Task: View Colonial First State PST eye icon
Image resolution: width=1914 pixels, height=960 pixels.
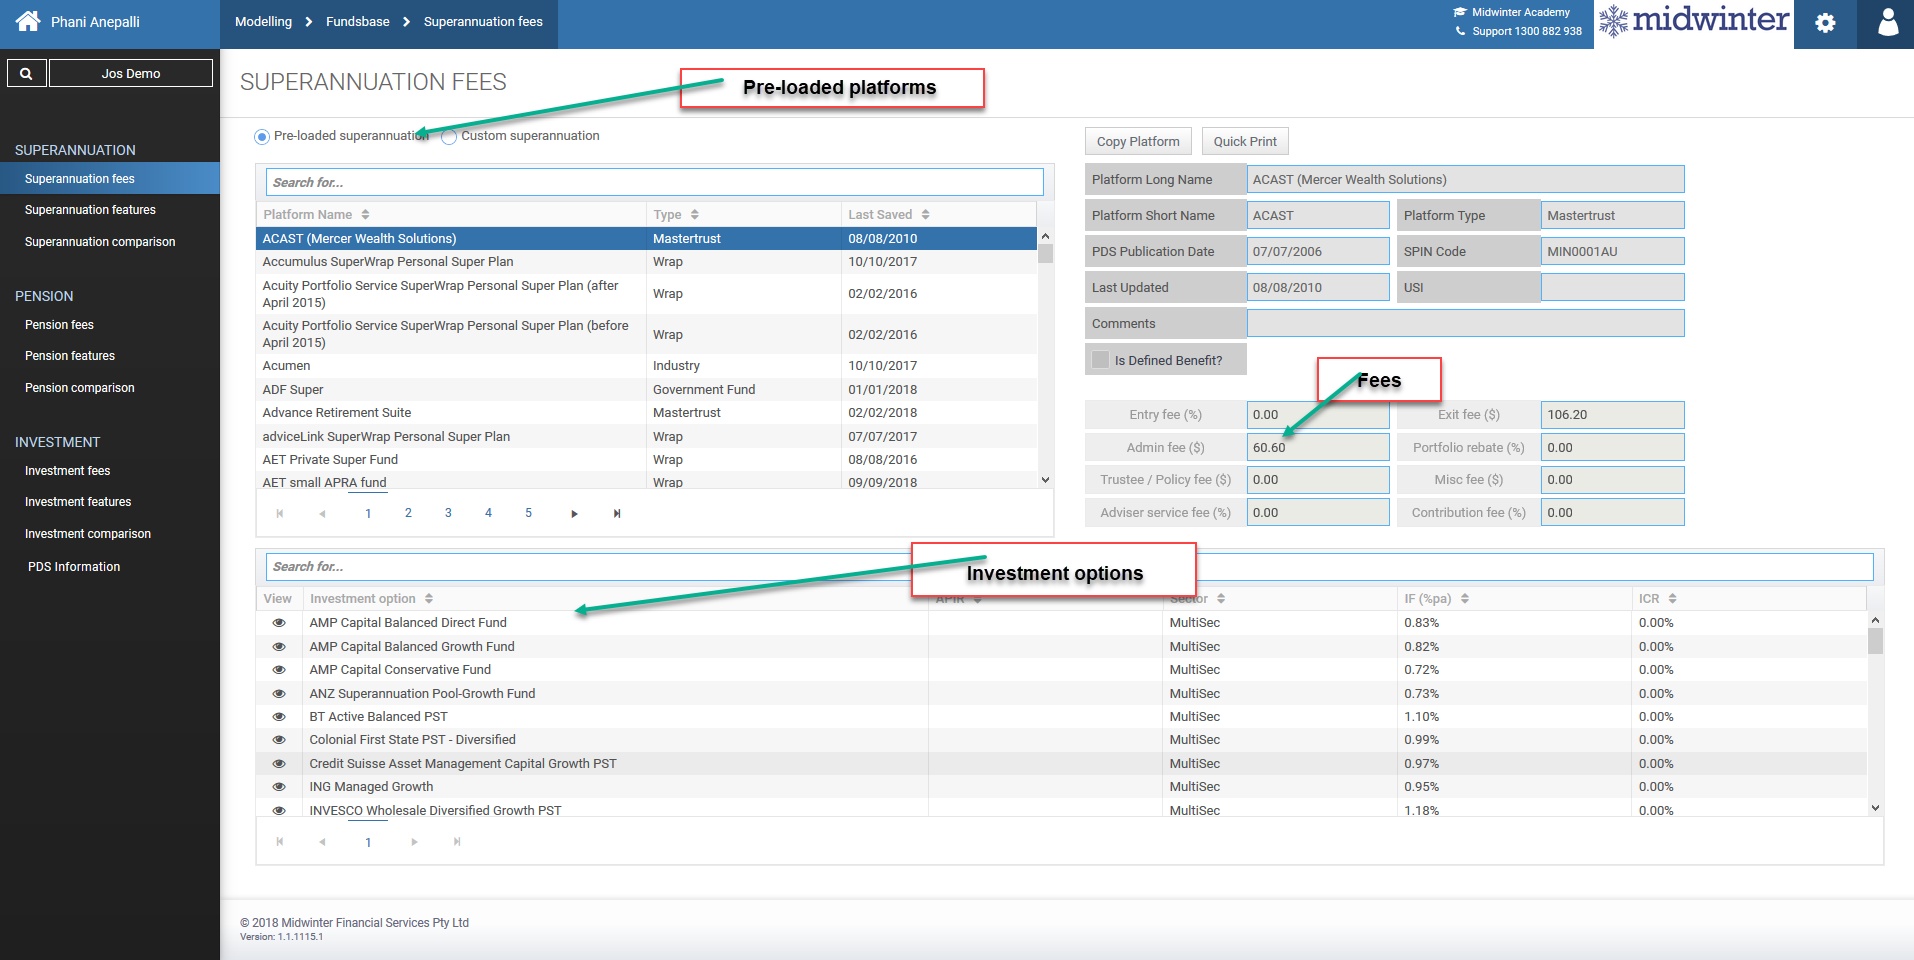Action: click(279, 740)
